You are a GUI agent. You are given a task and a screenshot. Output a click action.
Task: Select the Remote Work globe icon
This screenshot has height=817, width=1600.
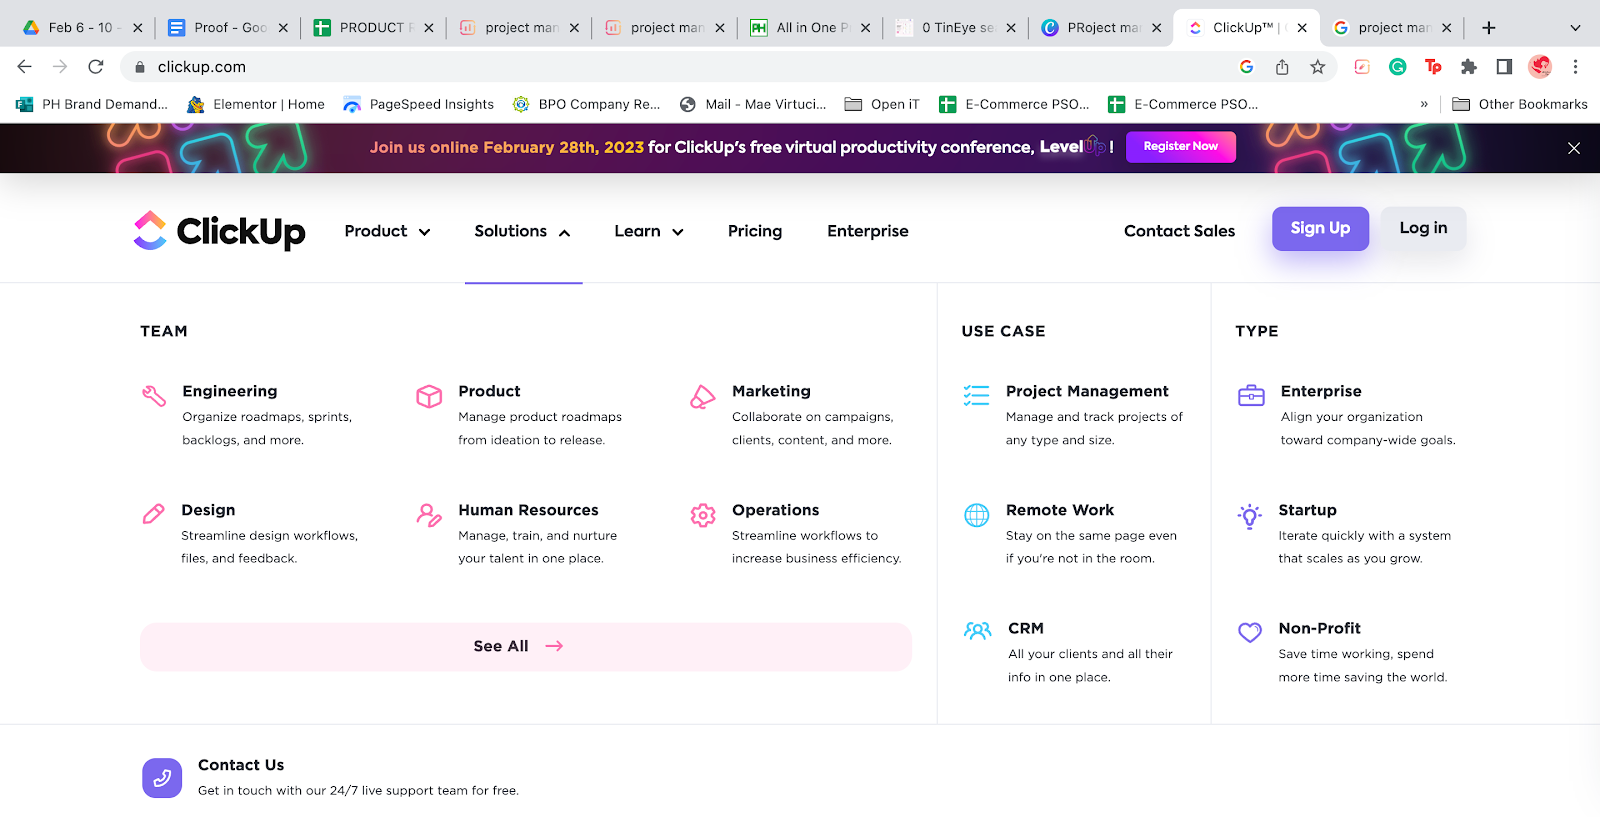pos(977,515)
